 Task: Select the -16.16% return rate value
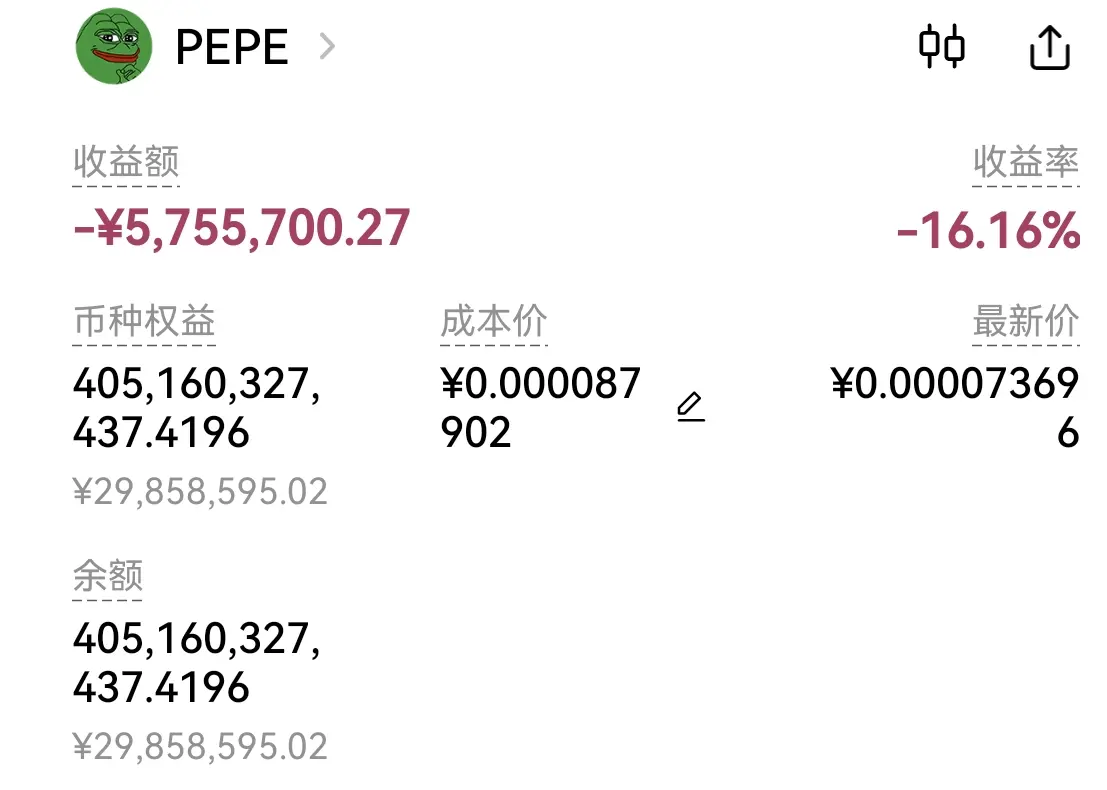click(988, 230)
